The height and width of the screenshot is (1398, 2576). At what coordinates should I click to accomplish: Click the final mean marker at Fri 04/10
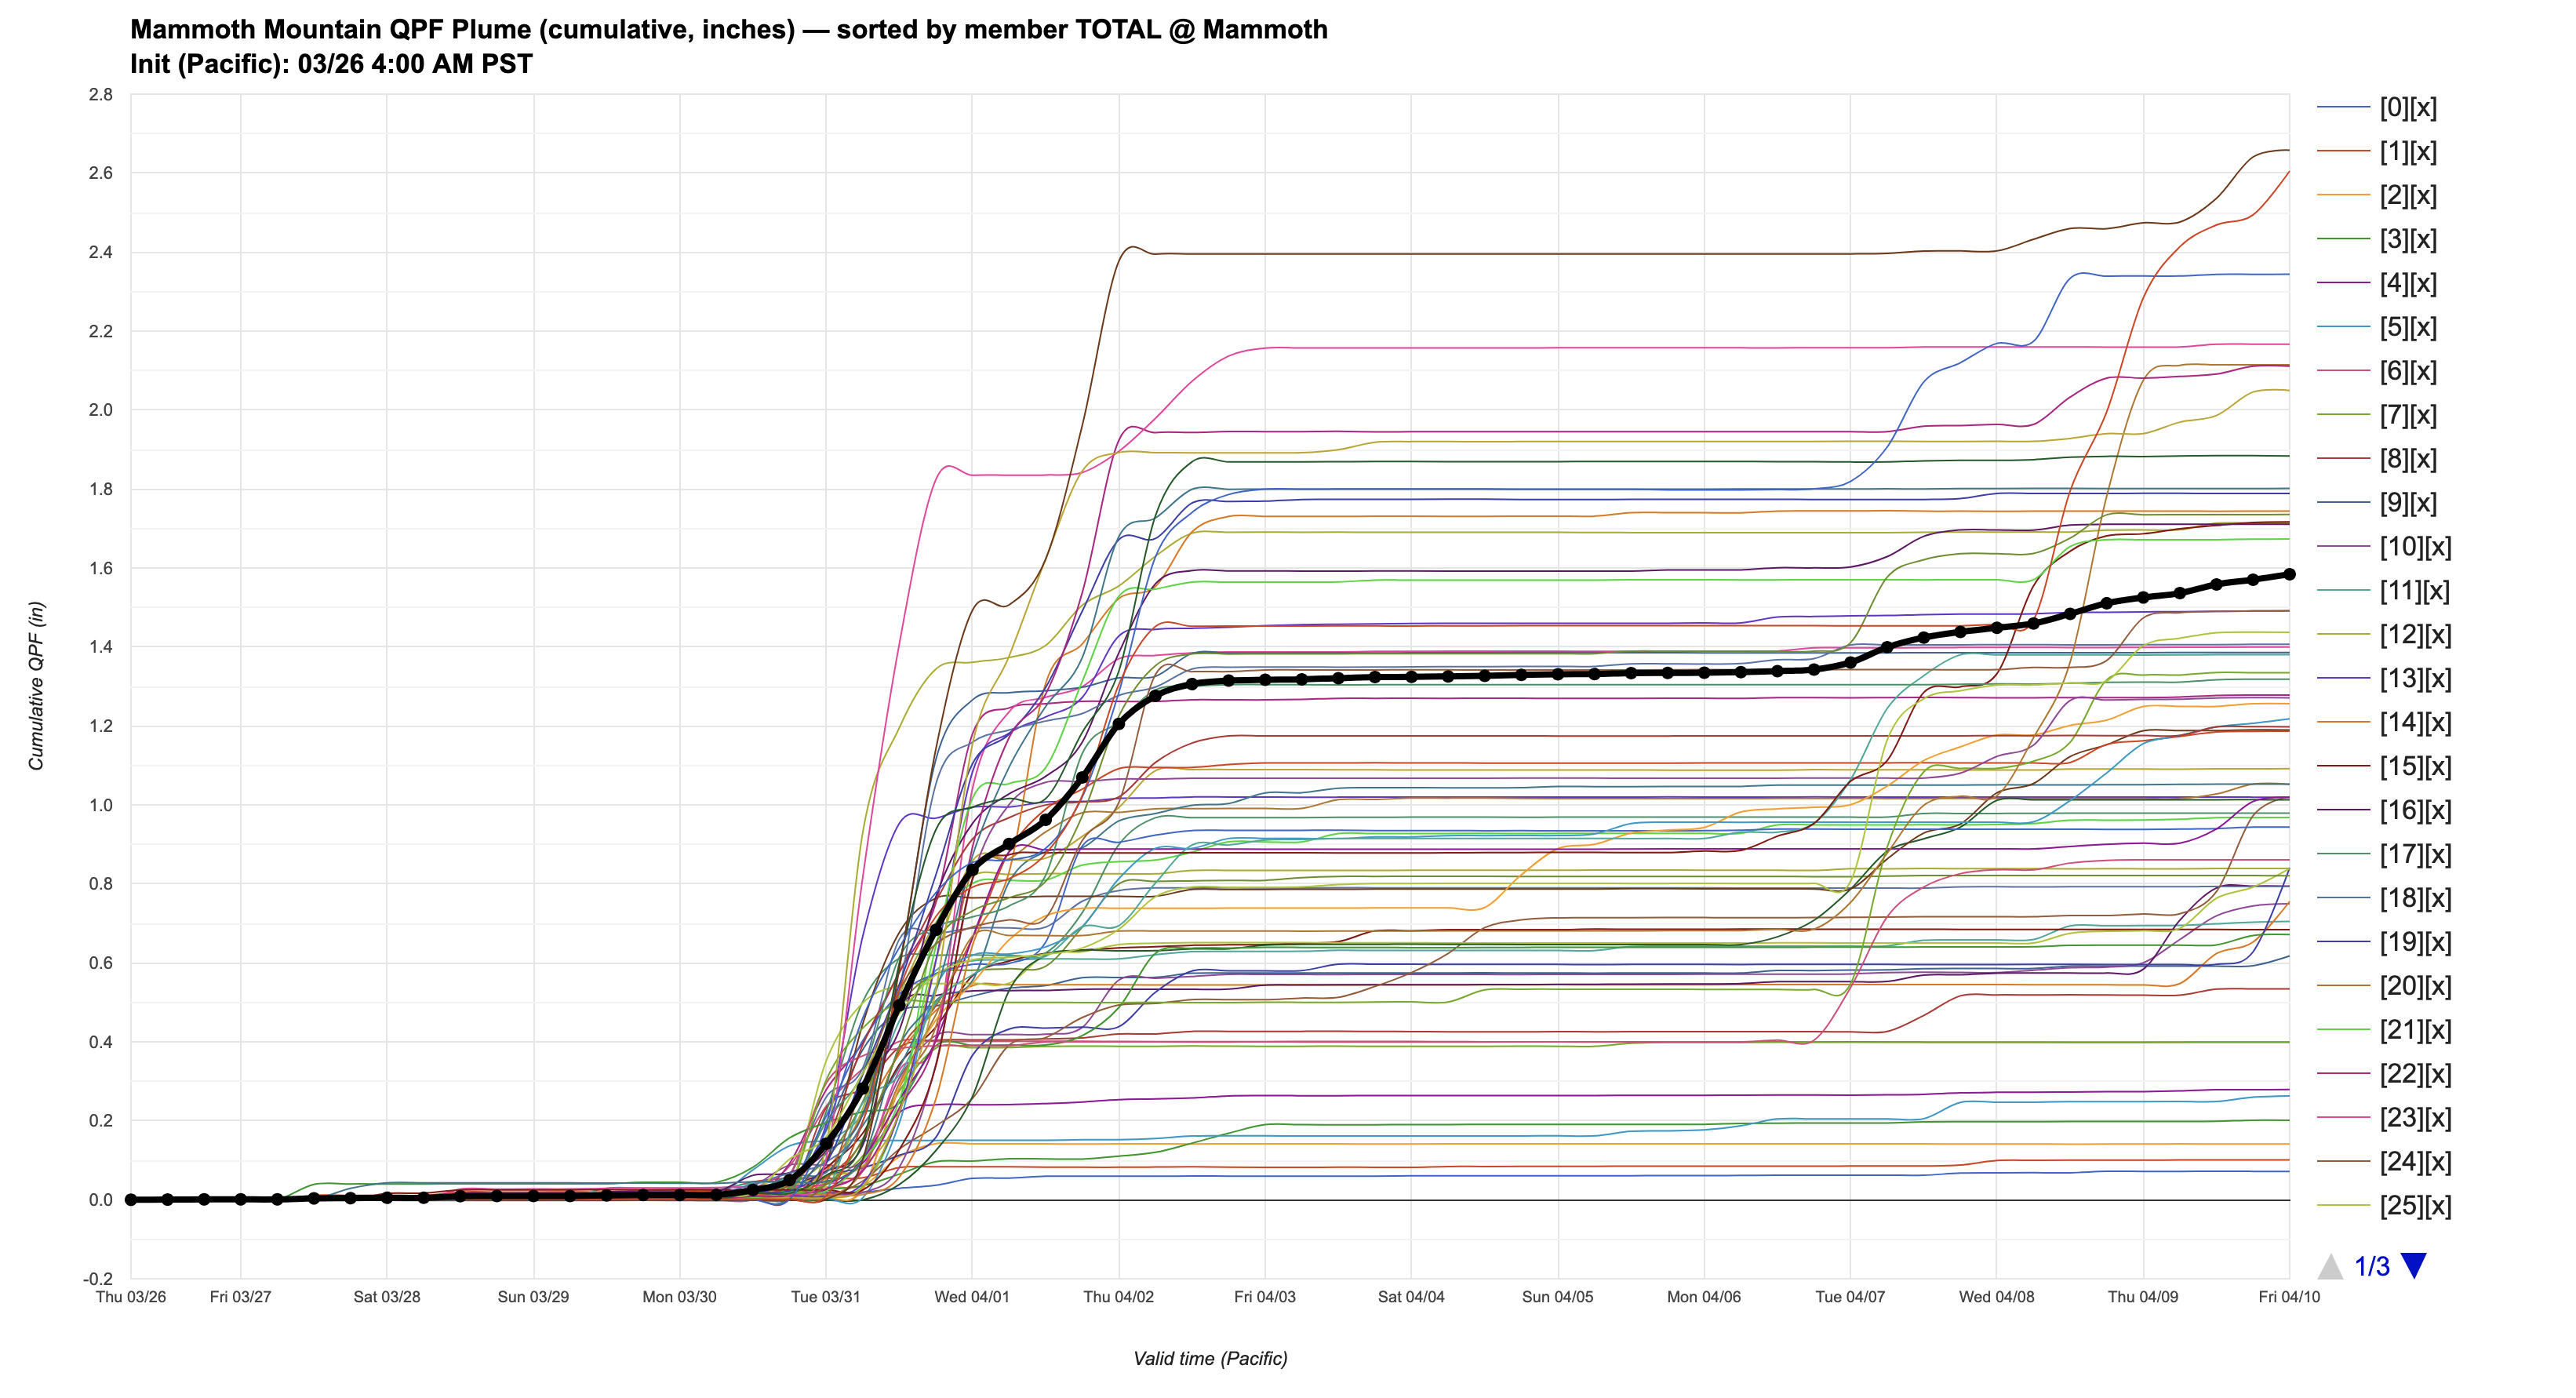[x=2289, y=575]
